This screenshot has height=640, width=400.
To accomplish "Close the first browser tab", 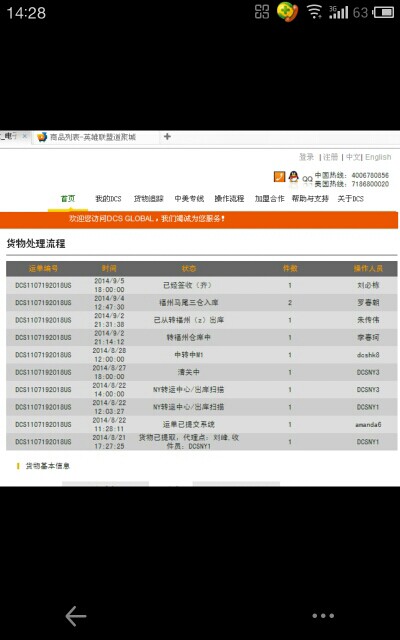I will [24, 137].
